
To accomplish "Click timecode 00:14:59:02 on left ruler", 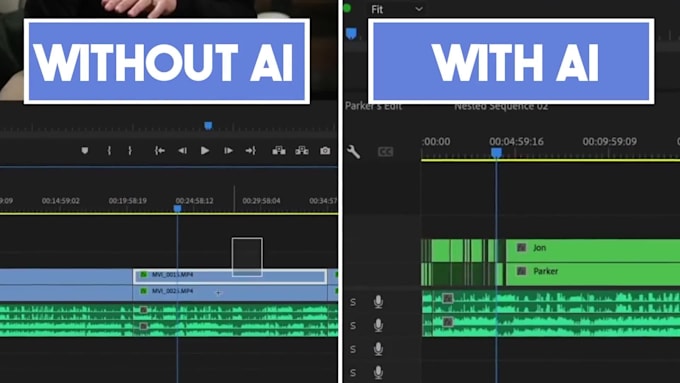I will click(x=61, y=201).
